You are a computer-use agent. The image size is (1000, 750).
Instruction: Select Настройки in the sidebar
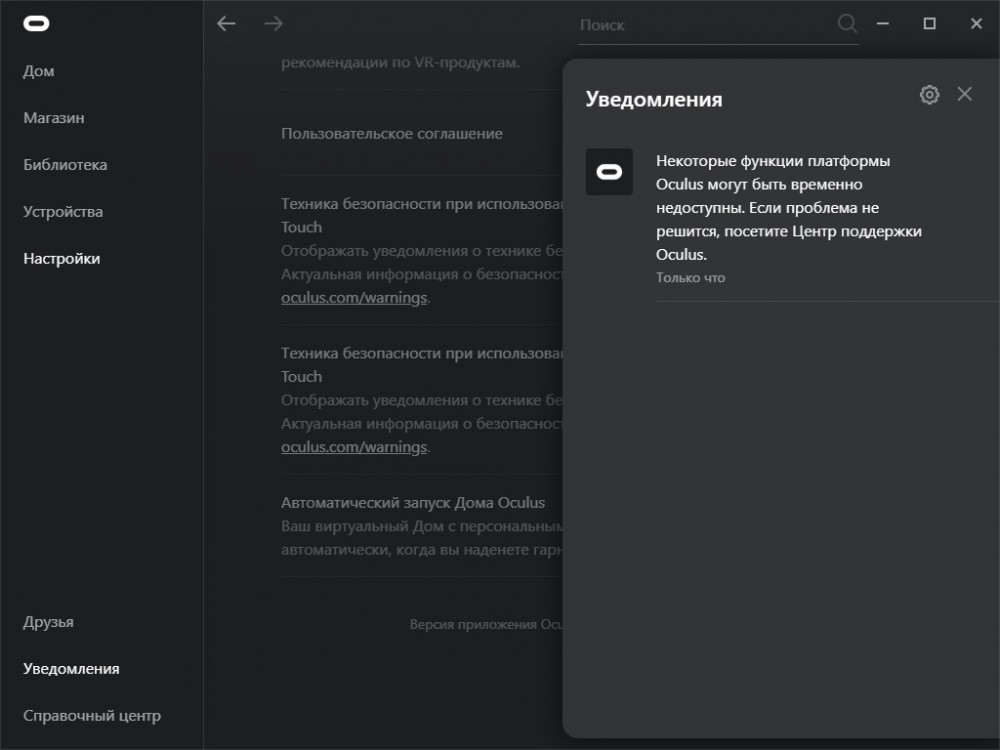pos(61,258)
